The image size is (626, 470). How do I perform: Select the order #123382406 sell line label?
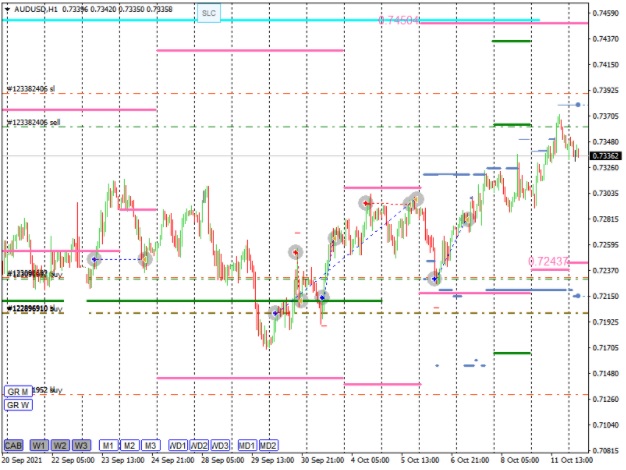34,122
